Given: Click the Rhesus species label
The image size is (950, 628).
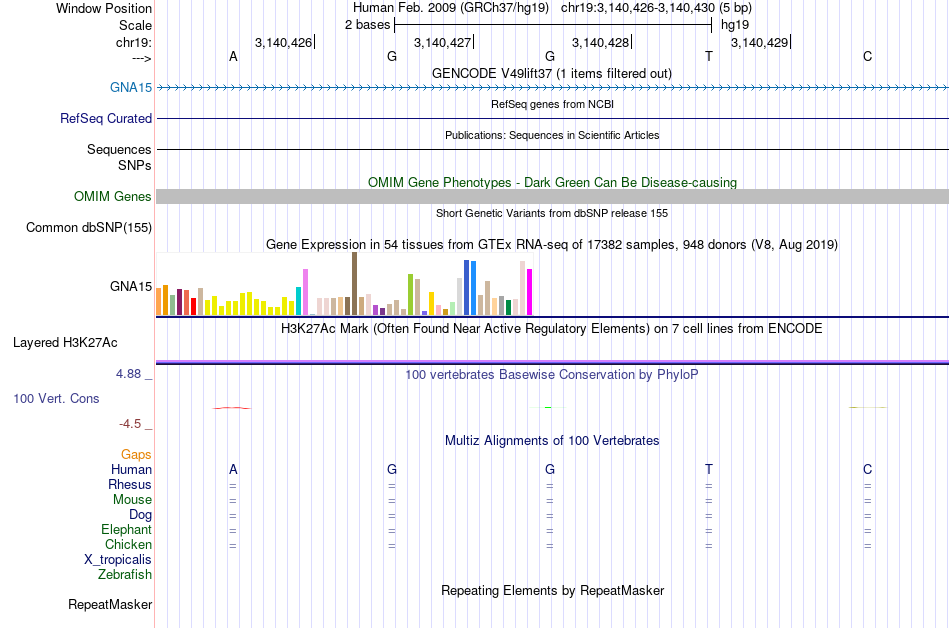Looking at the screenshot, I should coord(130,484).
